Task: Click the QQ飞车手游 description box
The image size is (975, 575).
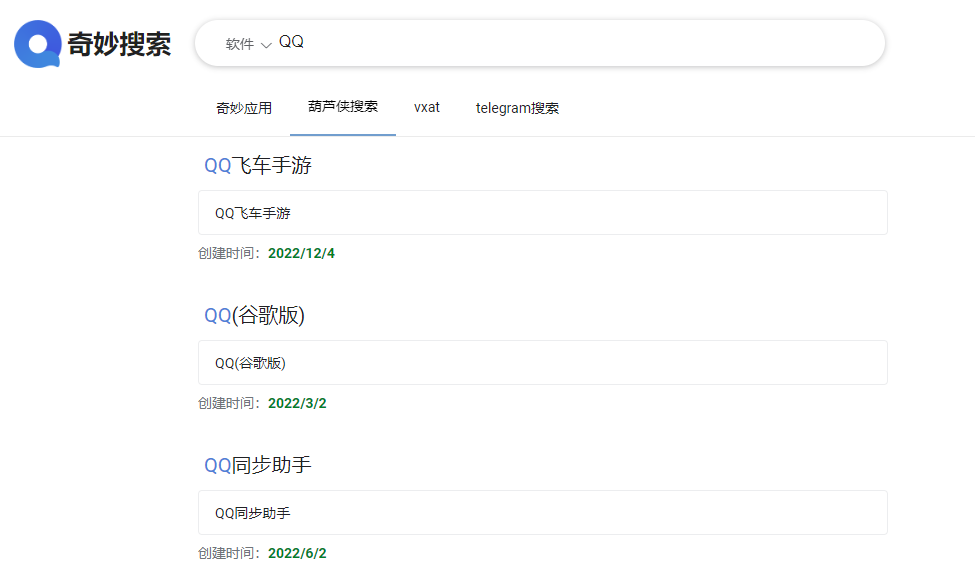Action: [543, 213]
